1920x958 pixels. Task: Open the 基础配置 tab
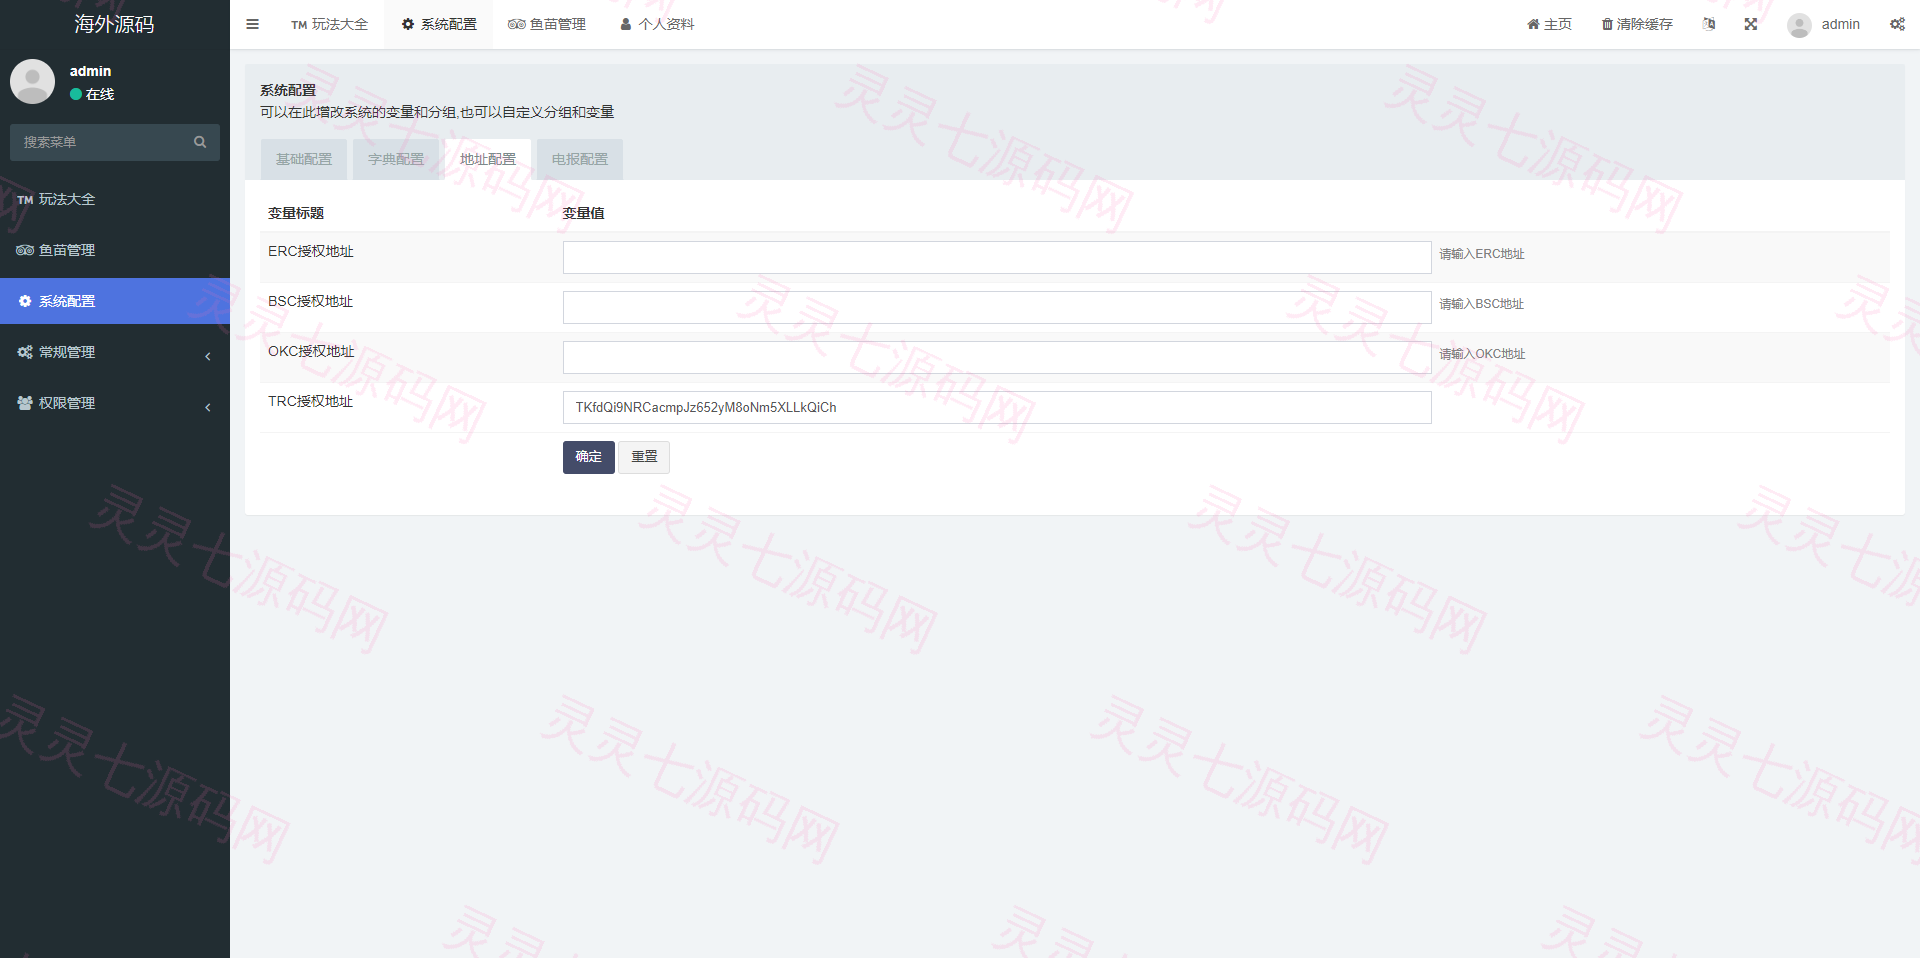304,159
